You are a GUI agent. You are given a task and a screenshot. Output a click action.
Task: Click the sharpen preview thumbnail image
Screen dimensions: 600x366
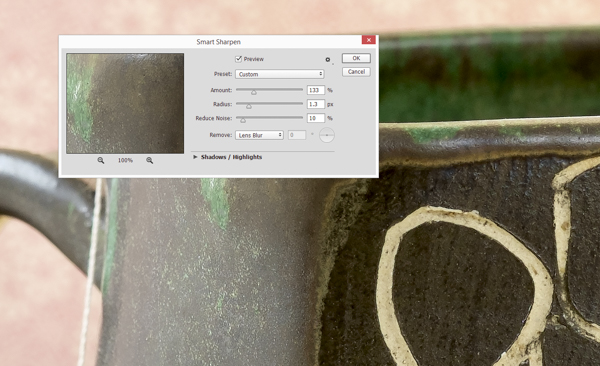tap(125, 103)
